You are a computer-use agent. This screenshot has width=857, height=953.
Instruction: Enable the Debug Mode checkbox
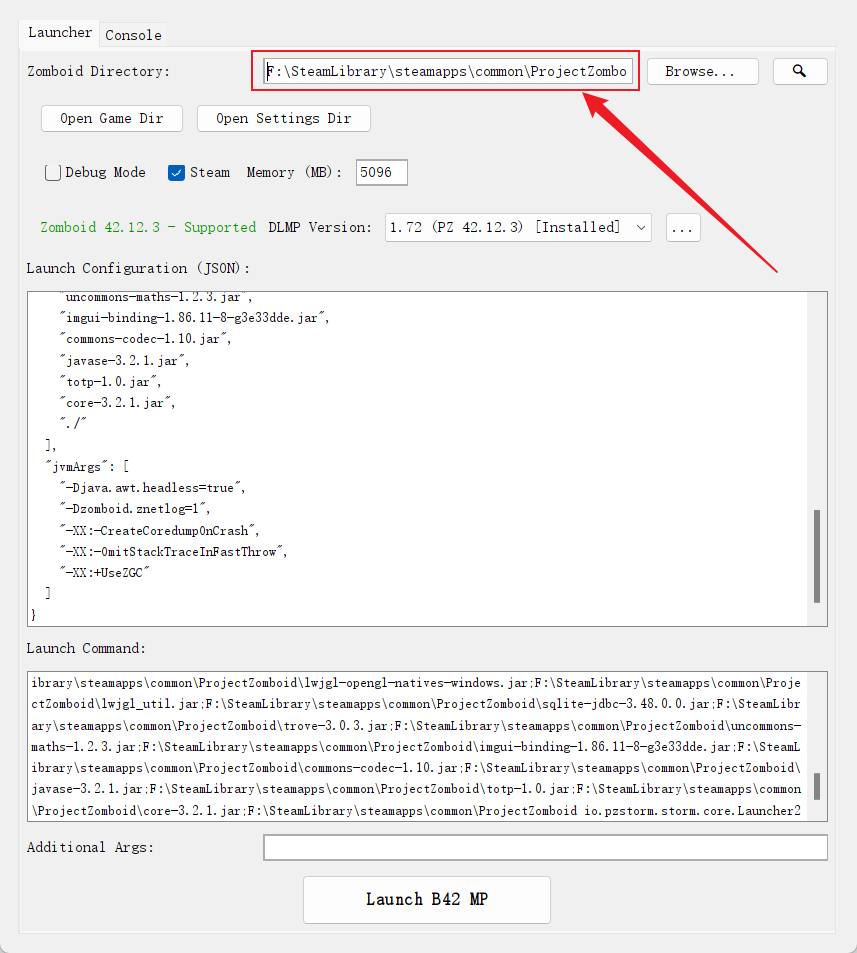[x=53, y=173]
